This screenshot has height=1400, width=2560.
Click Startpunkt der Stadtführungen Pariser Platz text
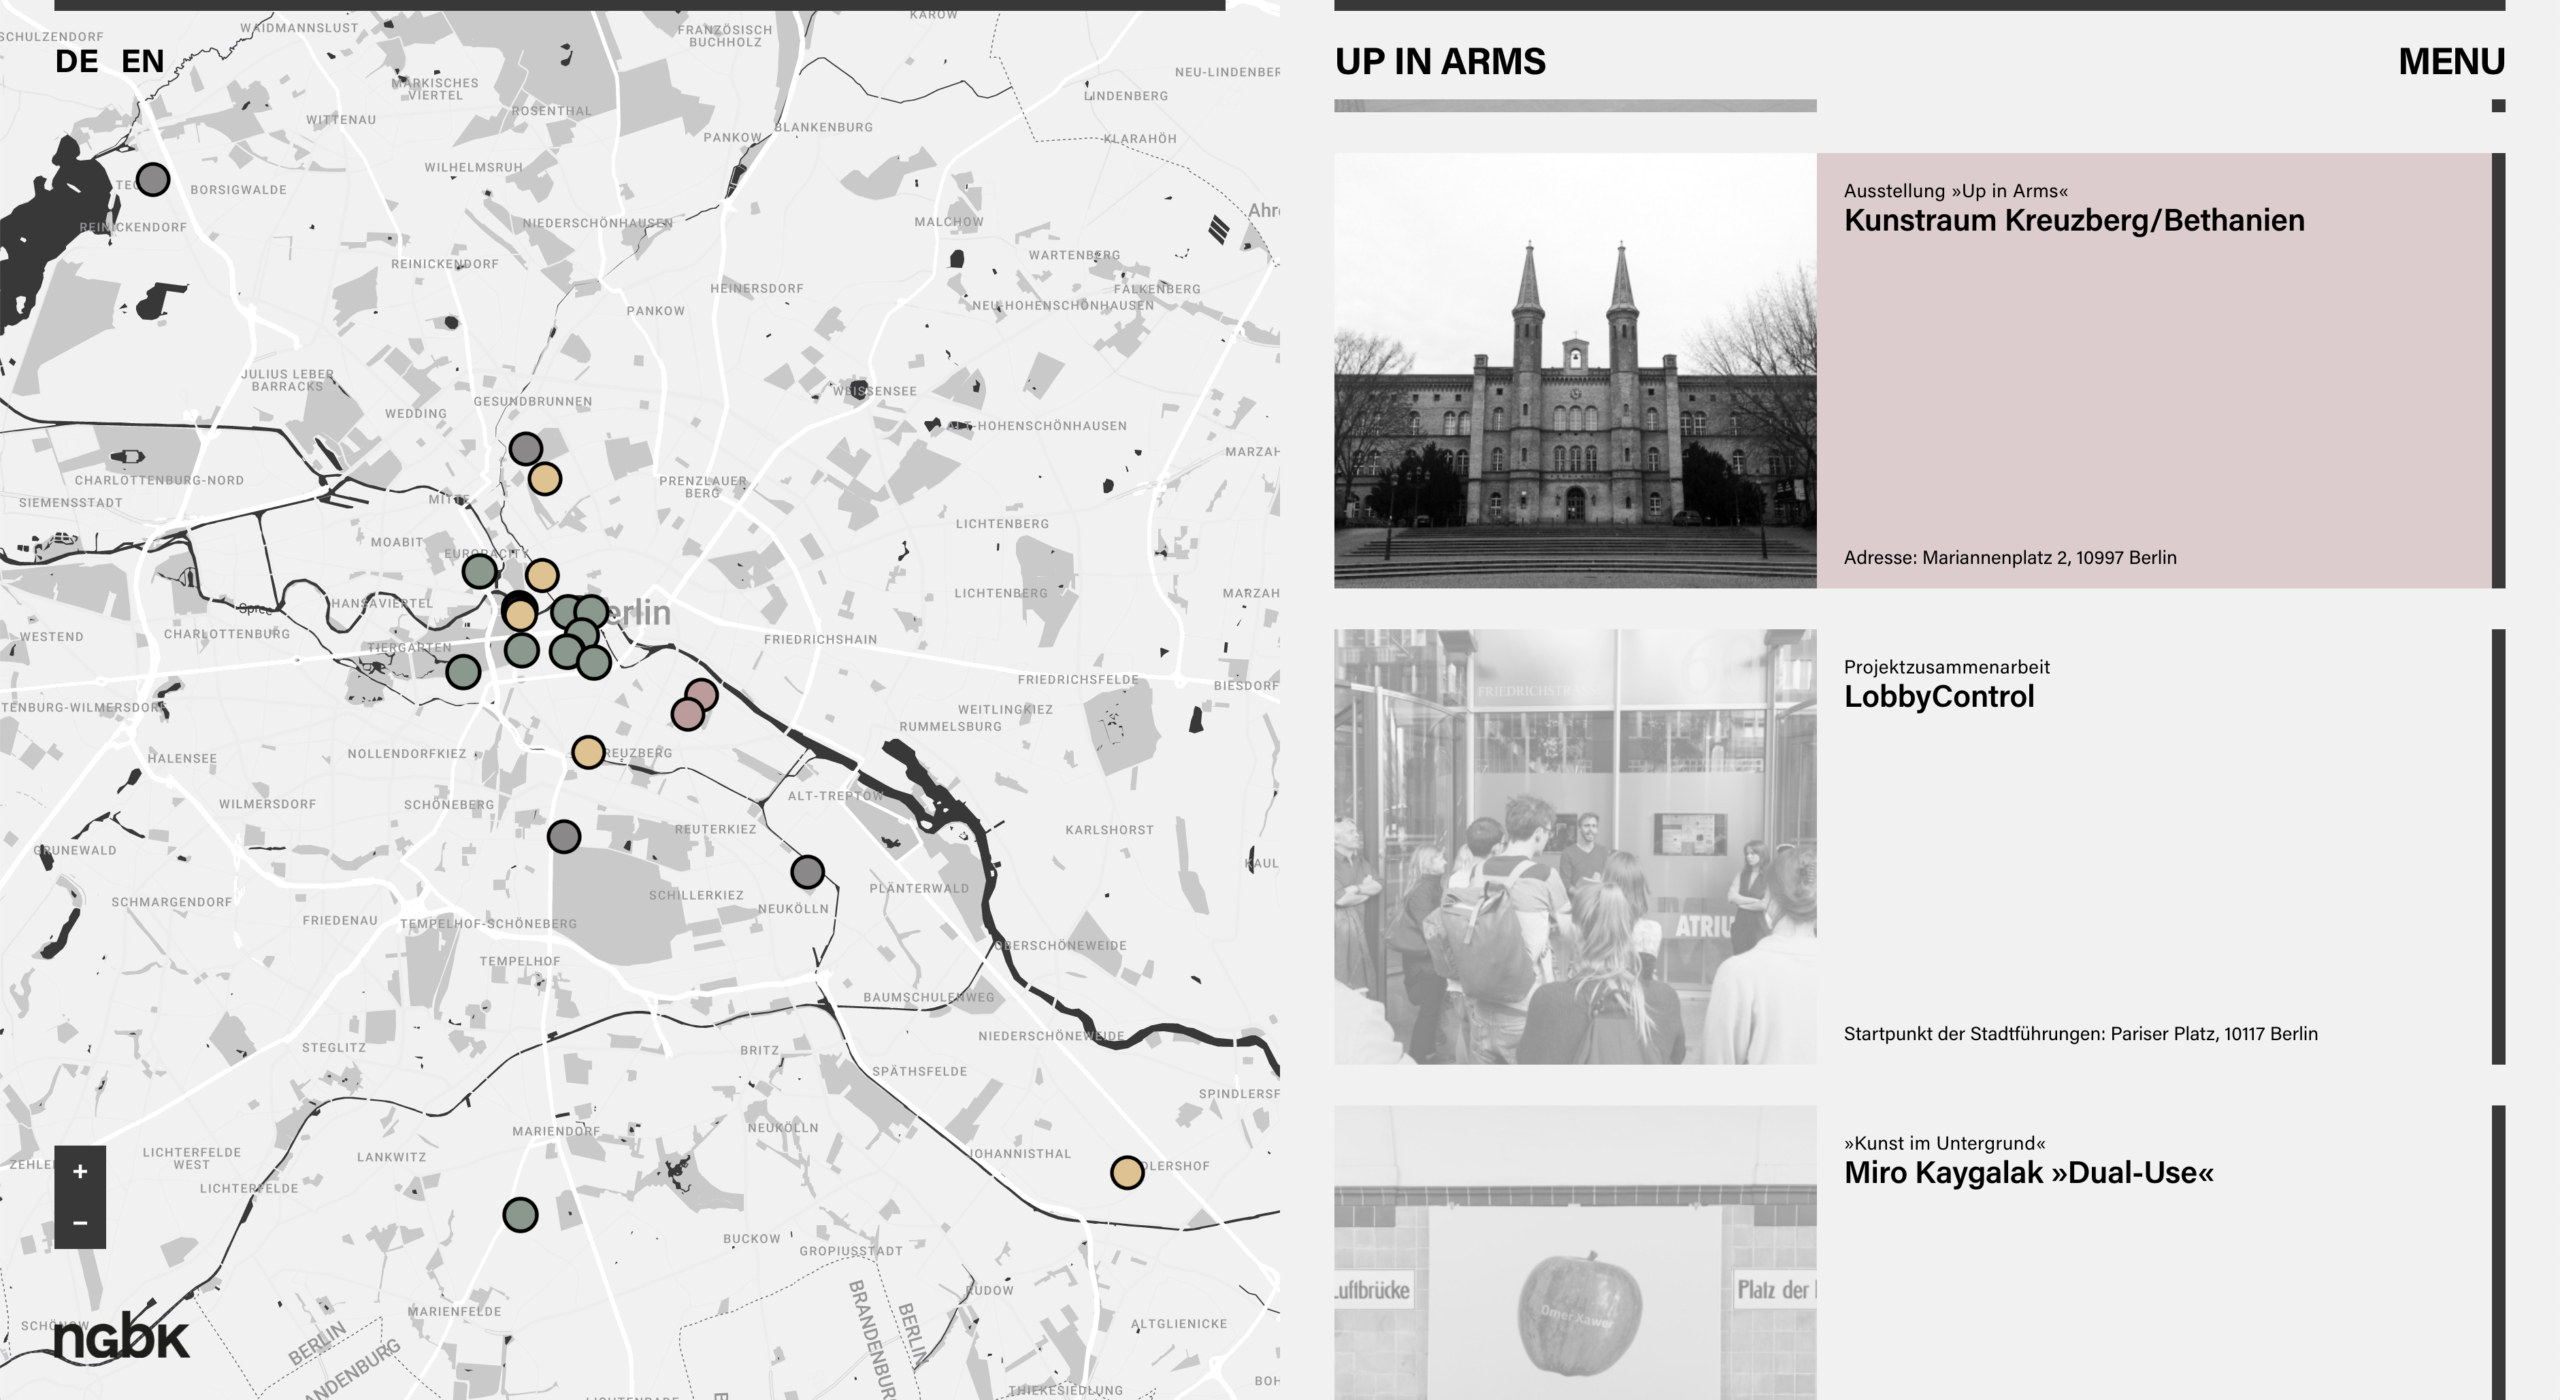2080,1034
